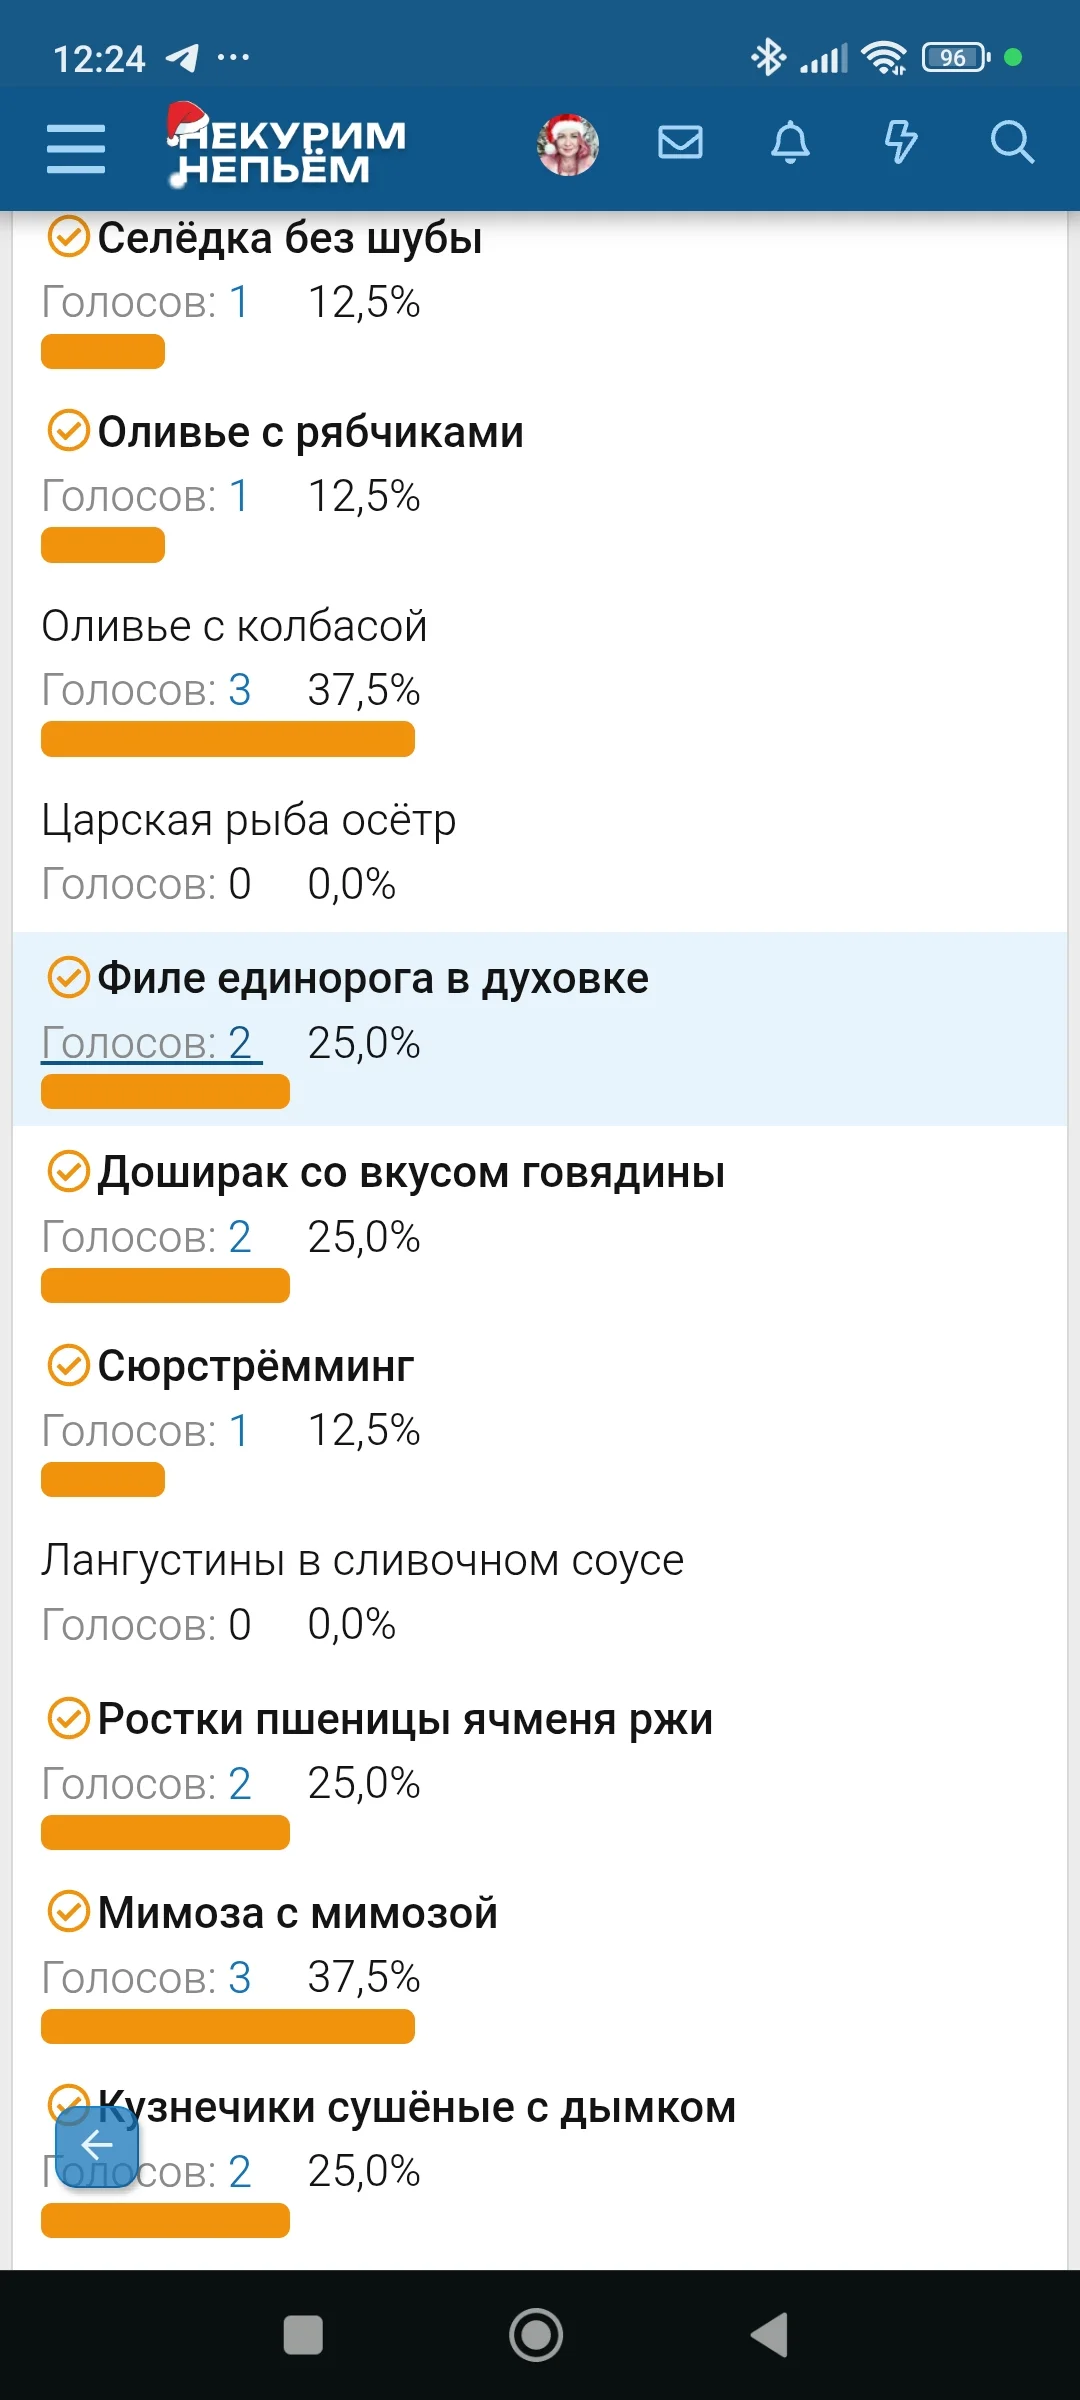Open the user profile avatar
This screenshot has height=2400, width=1080.
tap(568, 145)
